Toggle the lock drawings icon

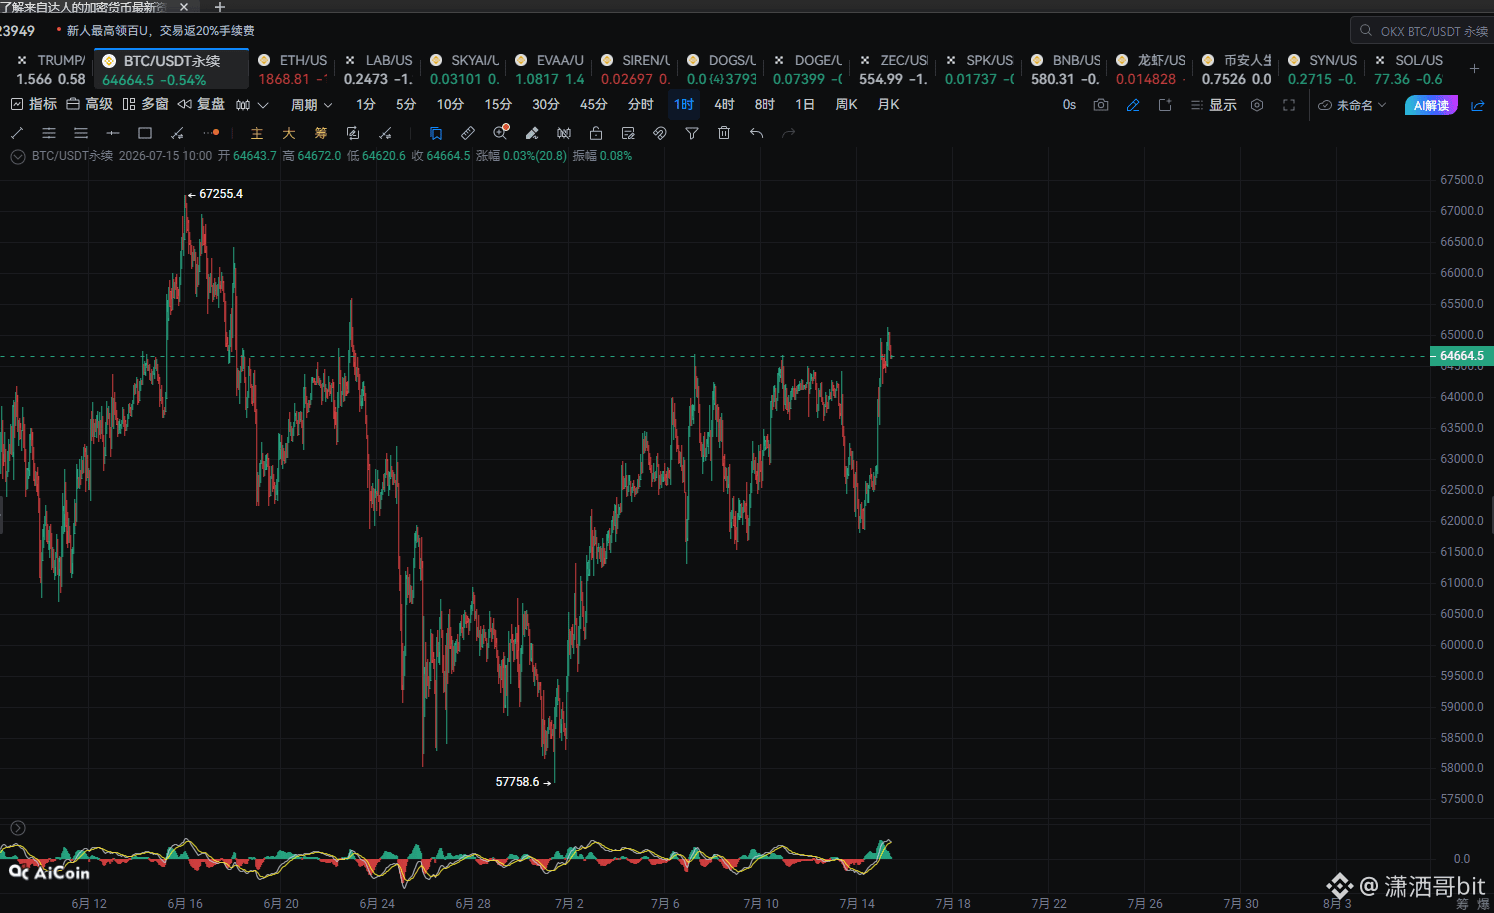click(596, 133)
